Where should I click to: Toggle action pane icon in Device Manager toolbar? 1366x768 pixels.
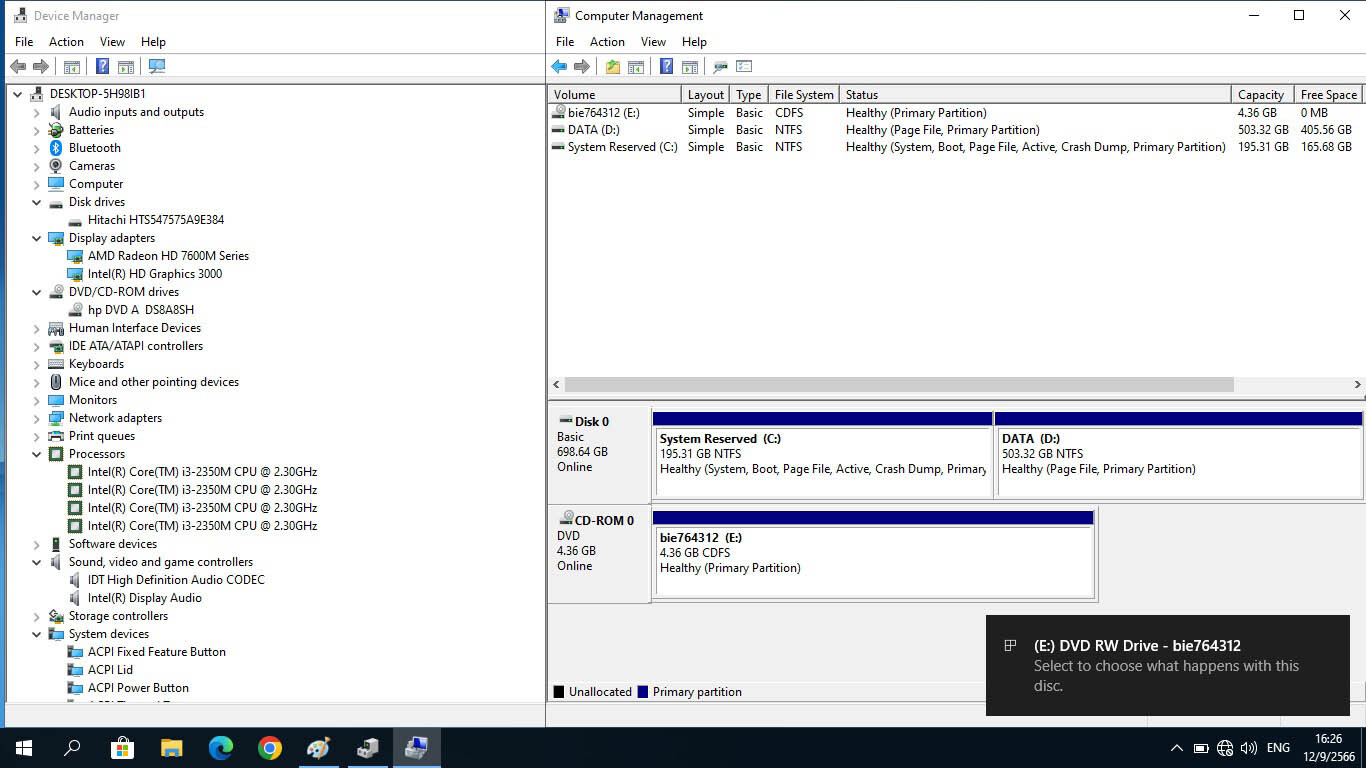coord(126,67)
